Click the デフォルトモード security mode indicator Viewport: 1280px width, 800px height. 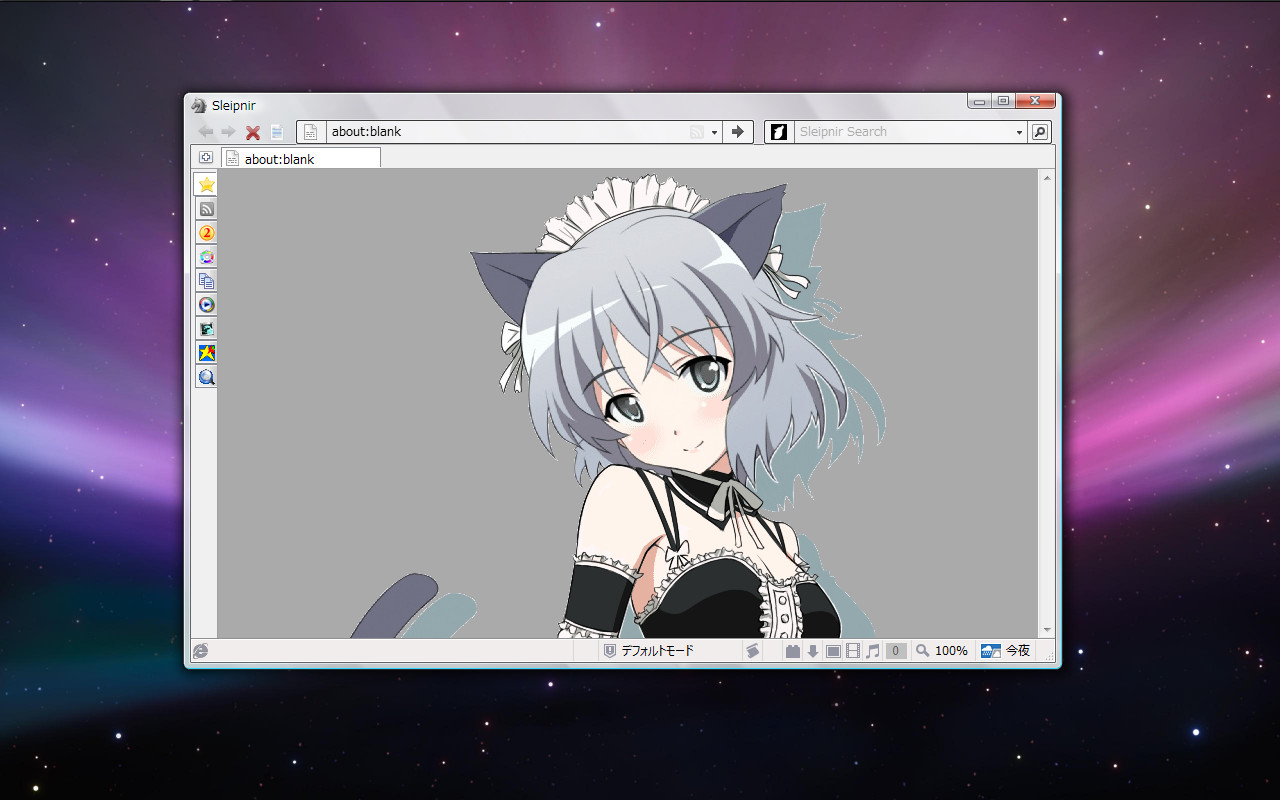tap(648, 651)
